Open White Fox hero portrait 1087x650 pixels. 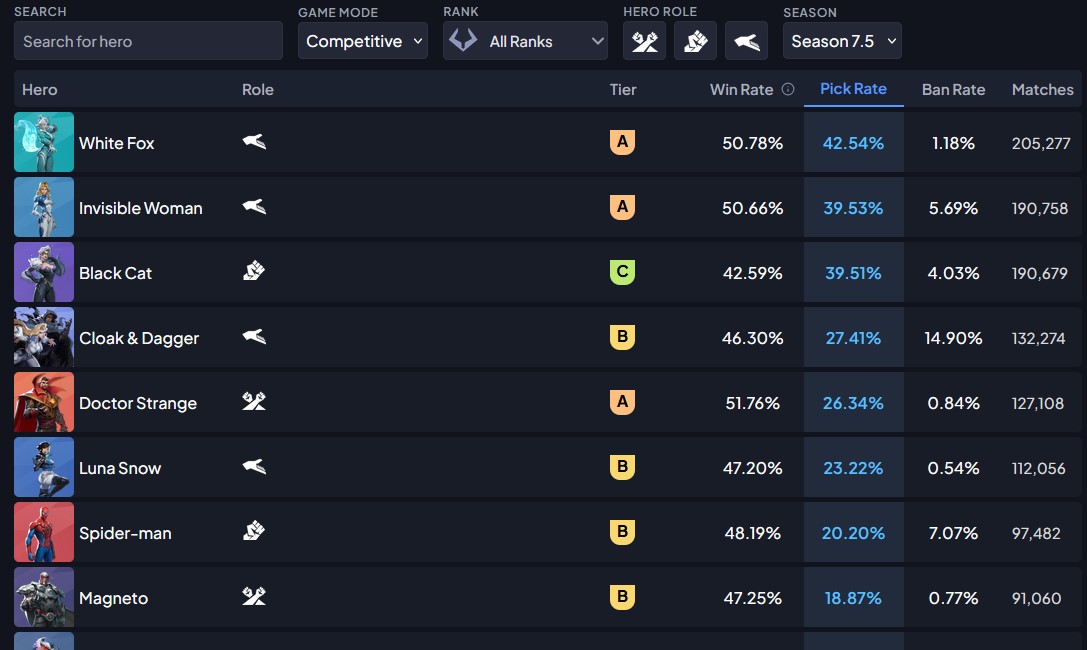point(44,142)
